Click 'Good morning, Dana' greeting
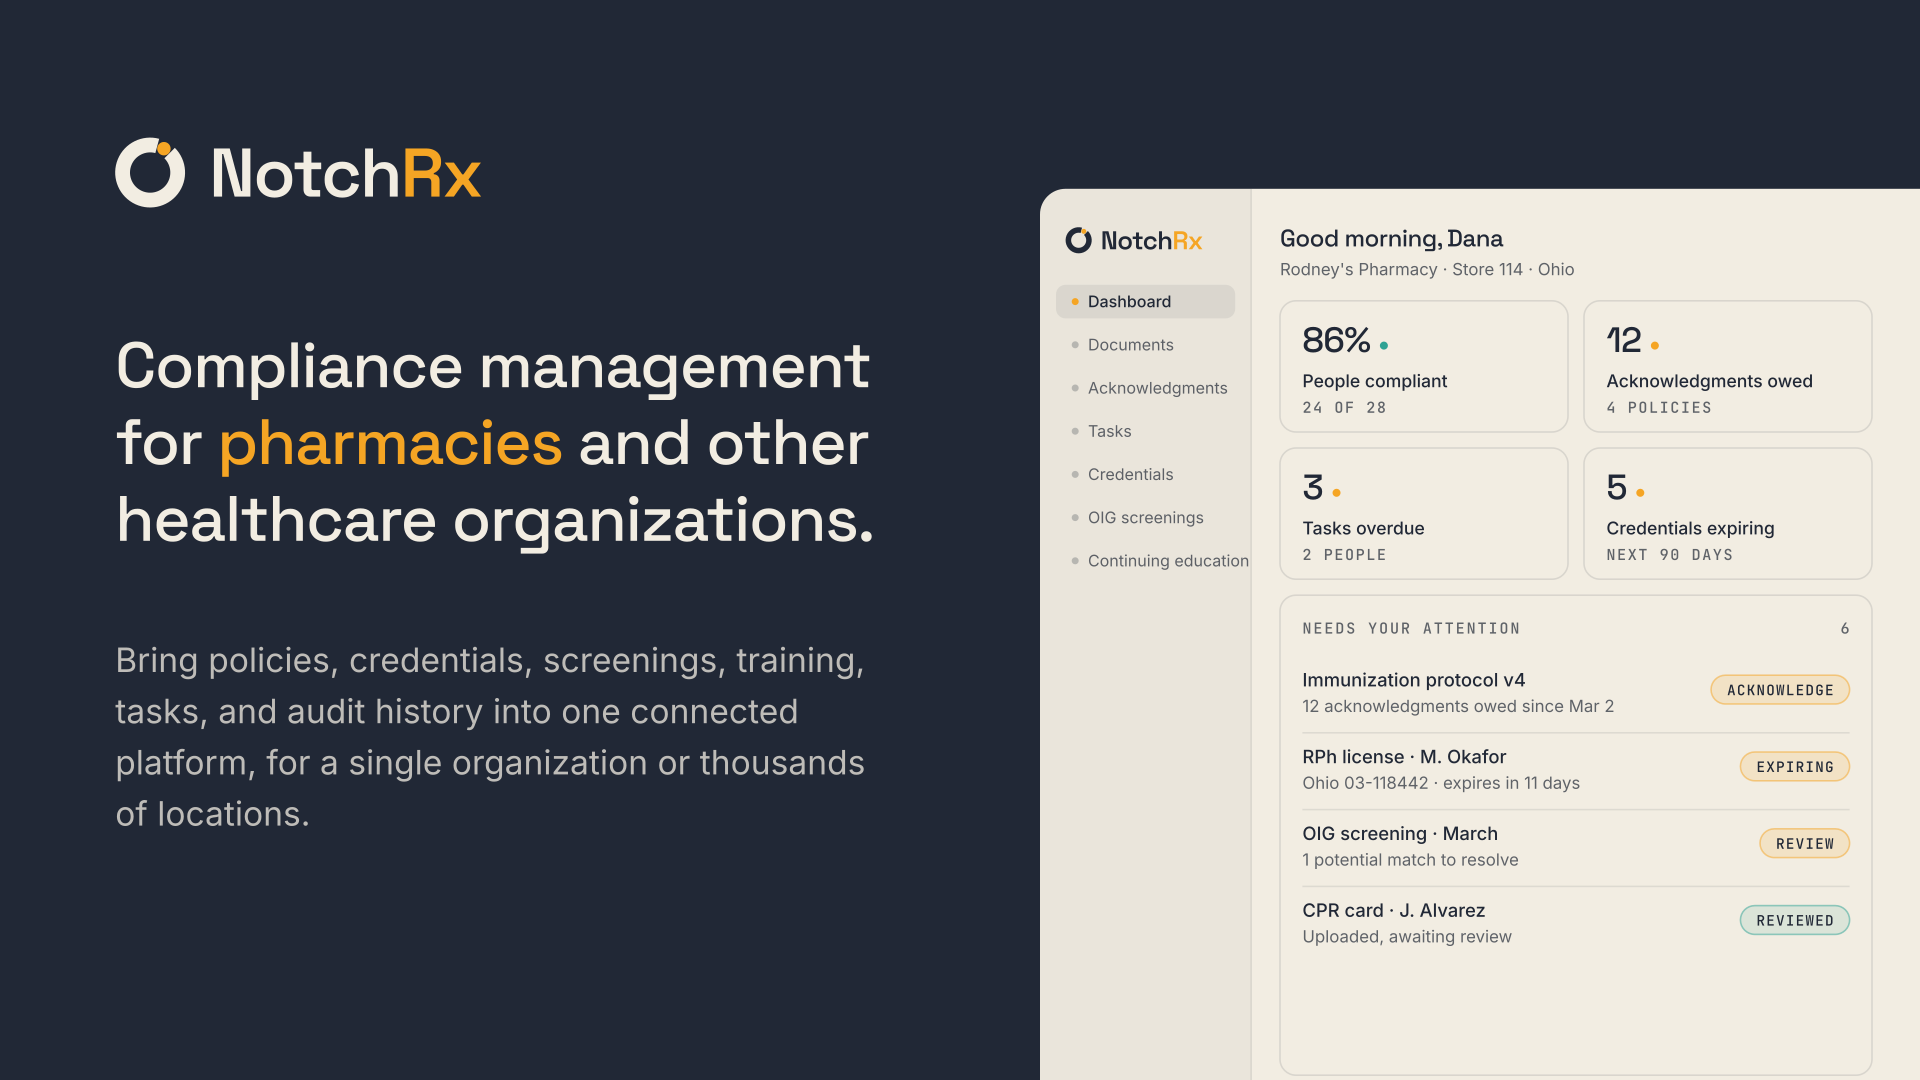 tap(1391, 239)
